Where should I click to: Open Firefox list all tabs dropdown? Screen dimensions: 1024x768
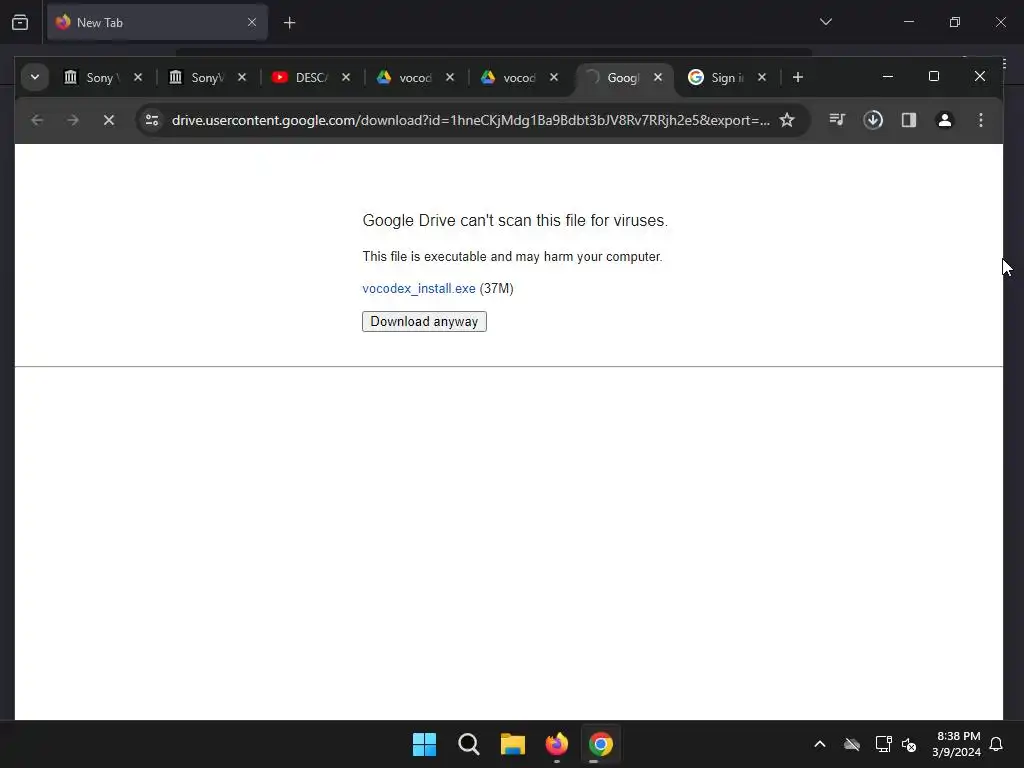[825, 22]
